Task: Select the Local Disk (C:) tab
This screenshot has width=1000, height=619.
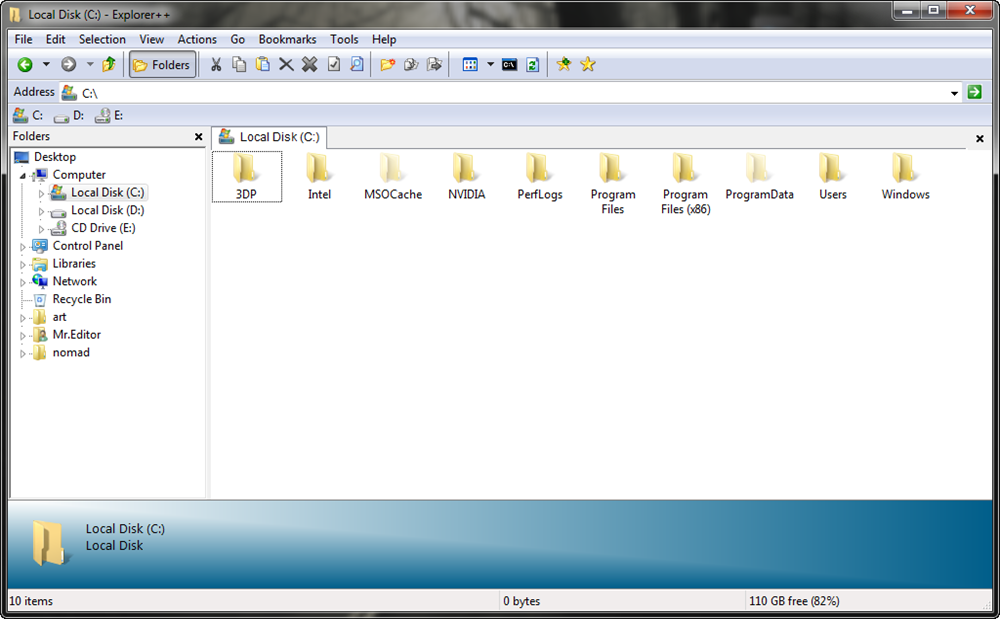Action: (x=269, y=137)
